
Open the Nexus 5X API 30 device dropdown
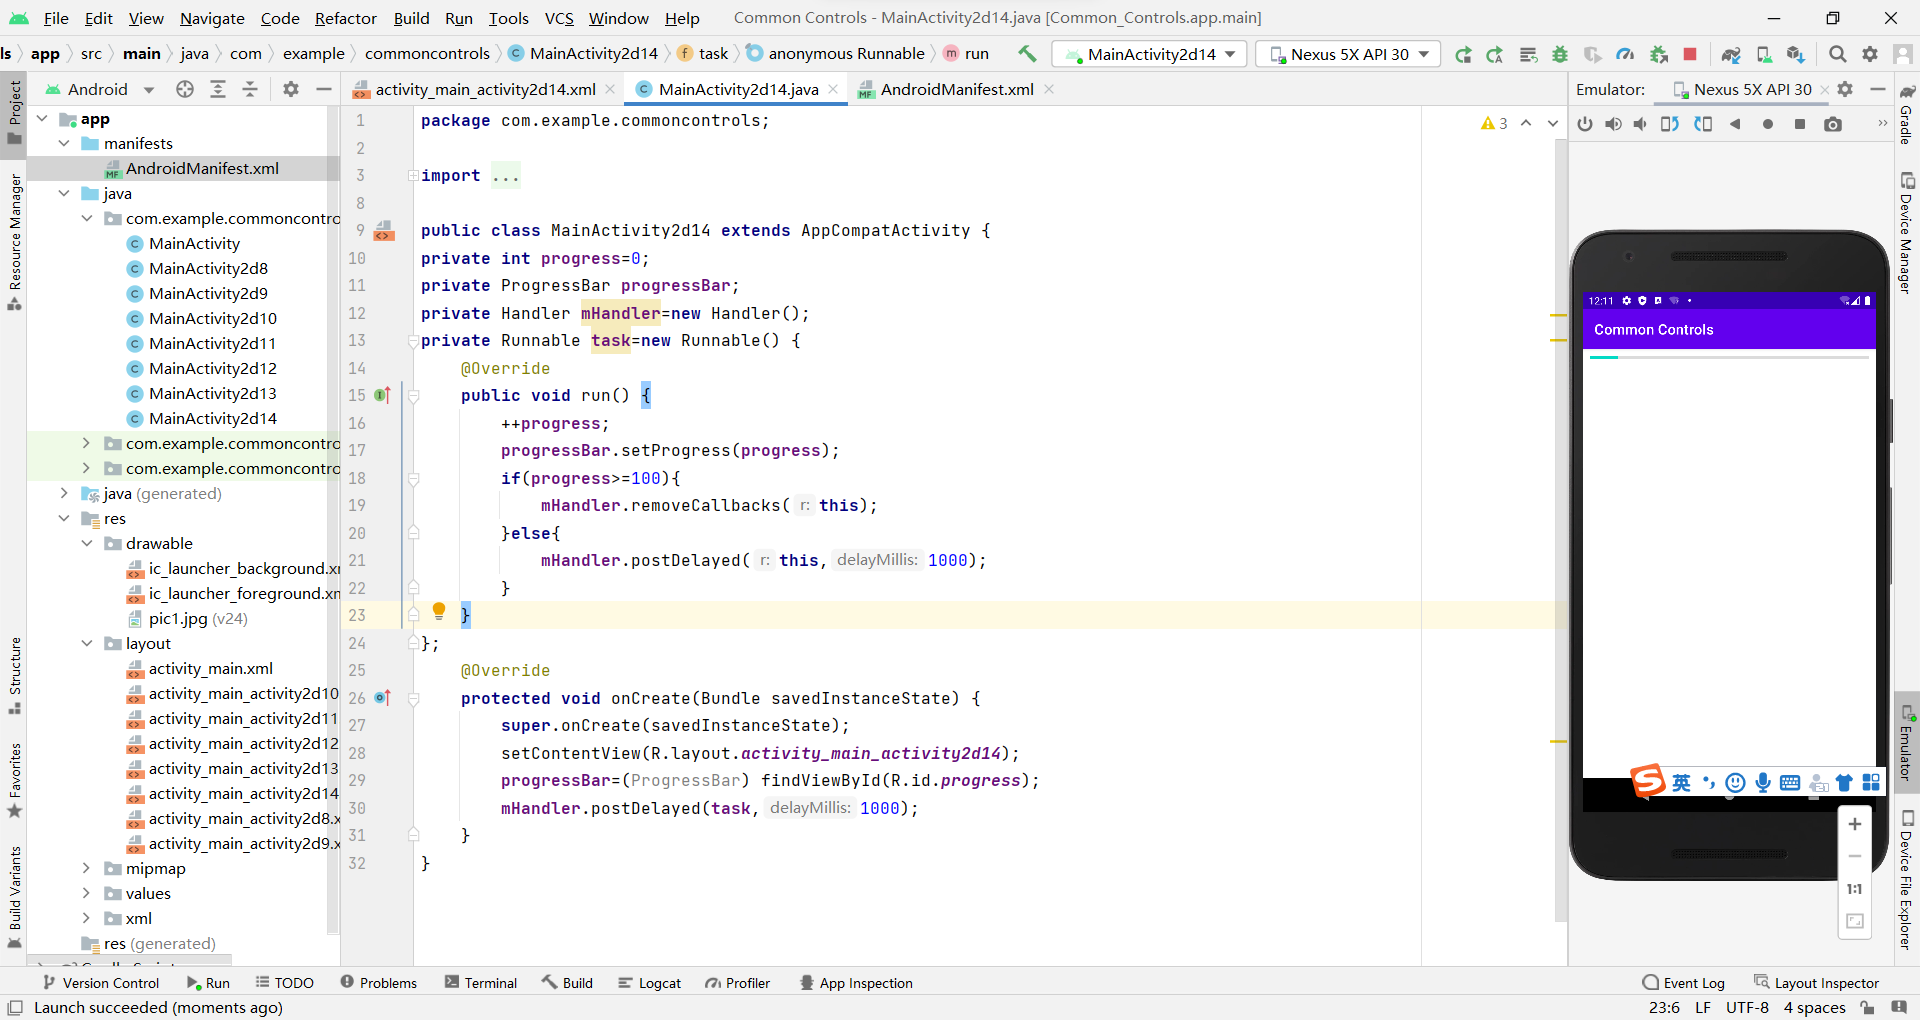(x=1347, y=54)
